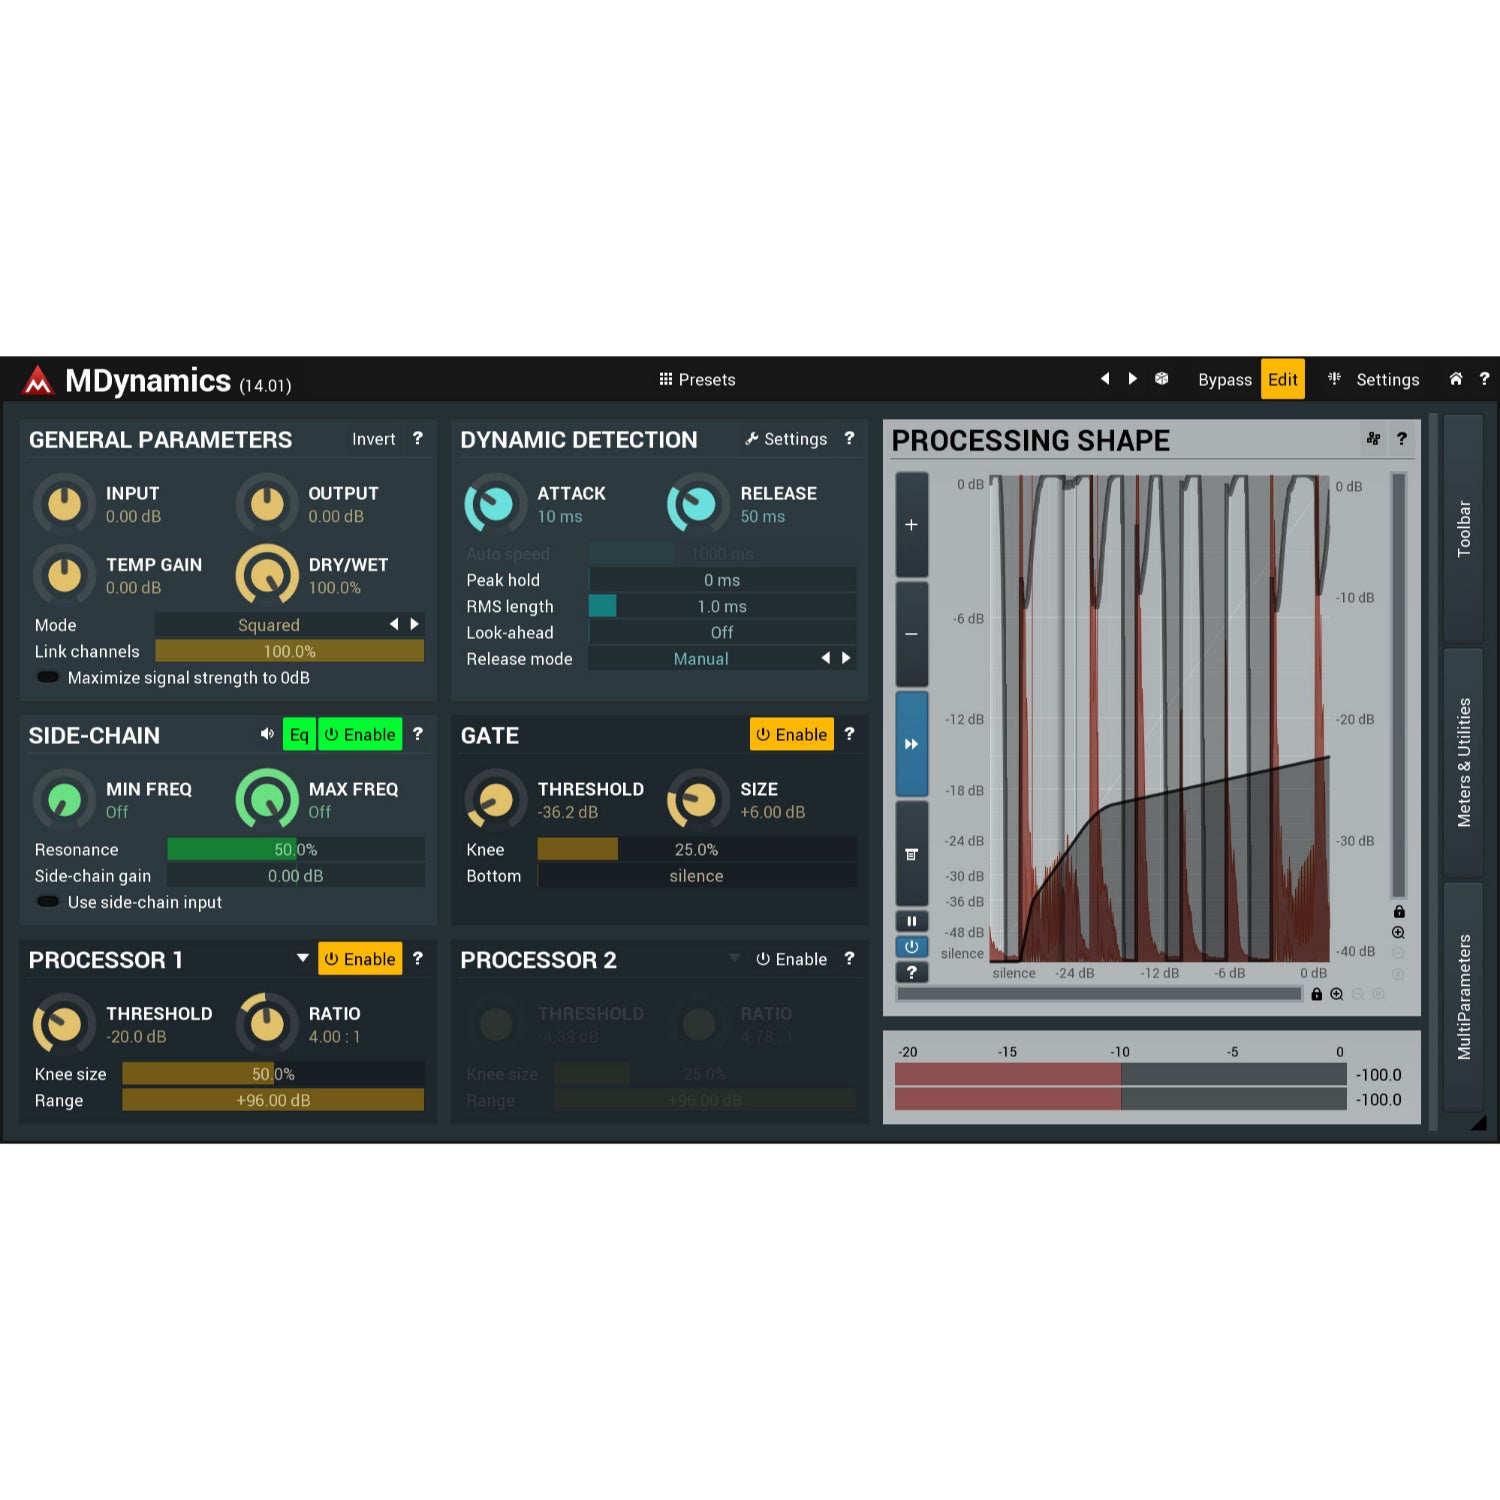Select previous Release mode with left arrow

825,658
